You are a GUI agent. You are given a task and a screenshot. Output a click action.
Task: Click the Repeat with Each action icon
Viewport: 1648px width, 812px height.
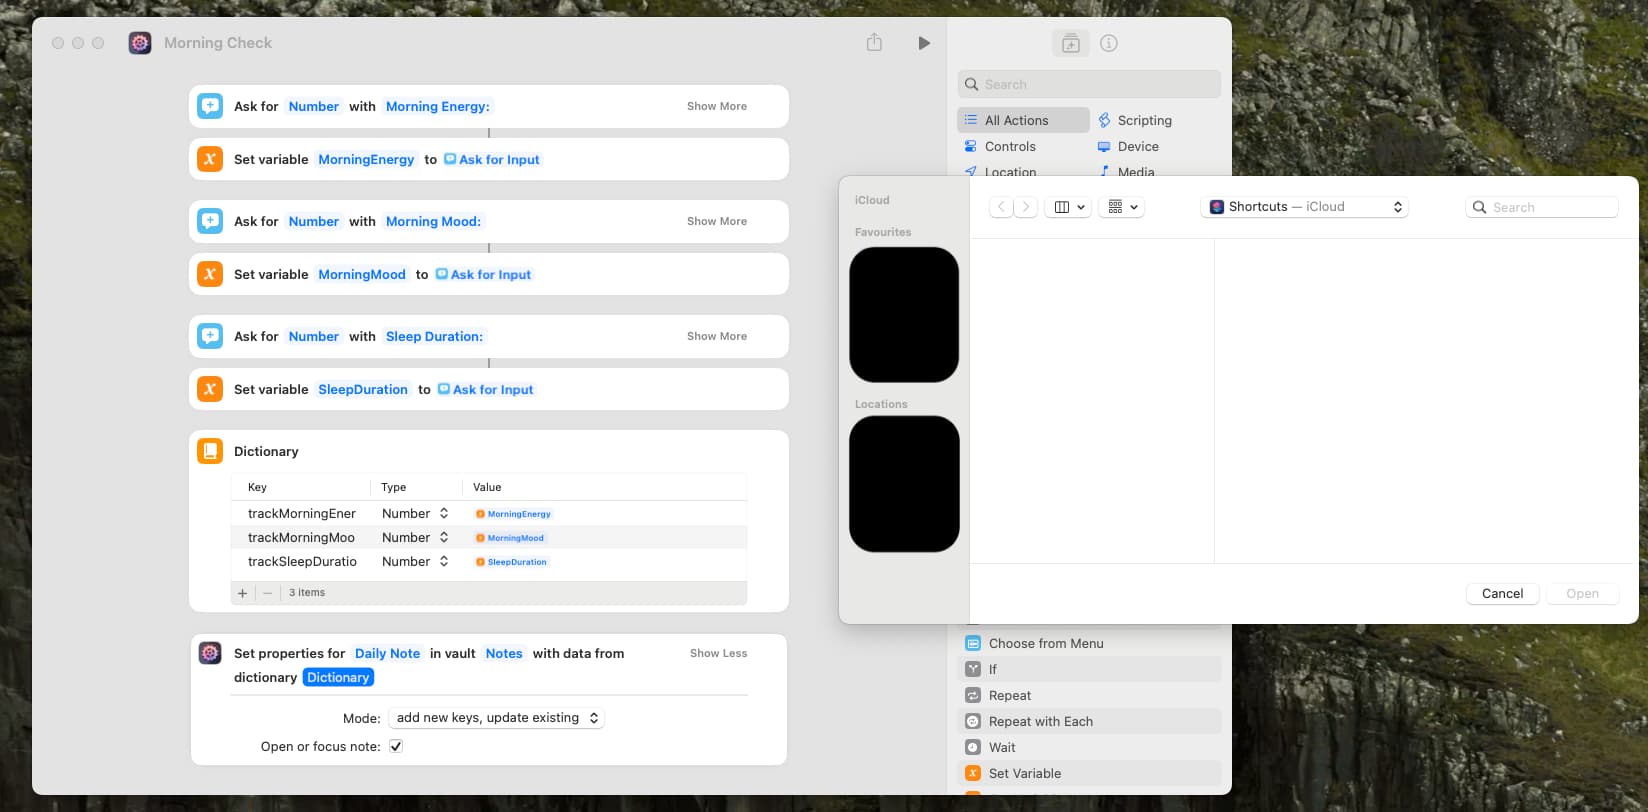[x=972, y=721]
